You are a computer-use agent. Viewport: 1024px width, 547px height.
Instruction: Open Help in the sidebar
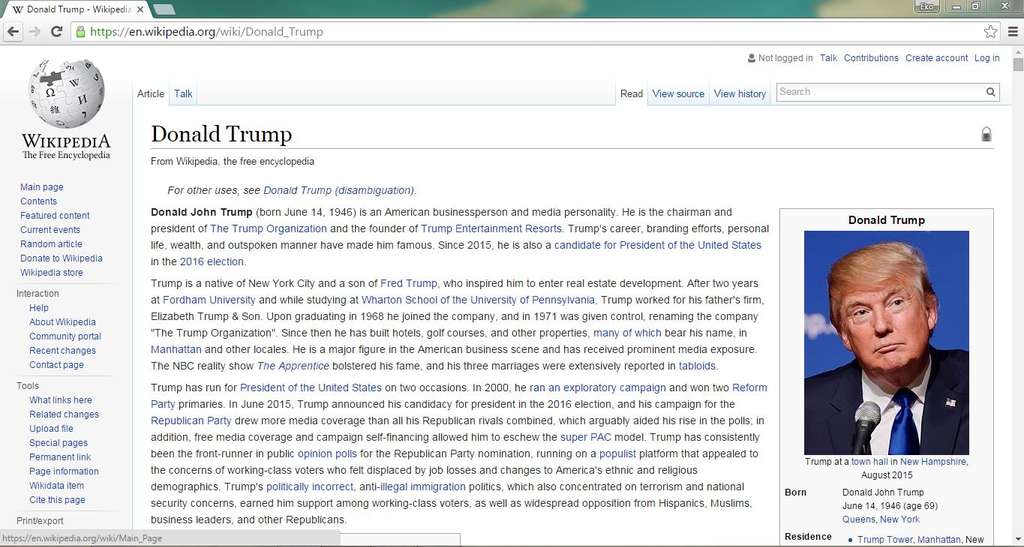point(39,308)
